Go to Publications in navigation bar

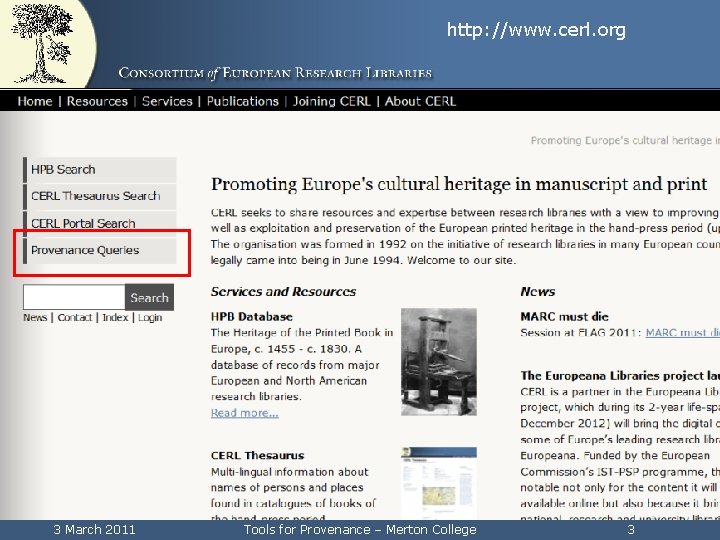[242, 101]
